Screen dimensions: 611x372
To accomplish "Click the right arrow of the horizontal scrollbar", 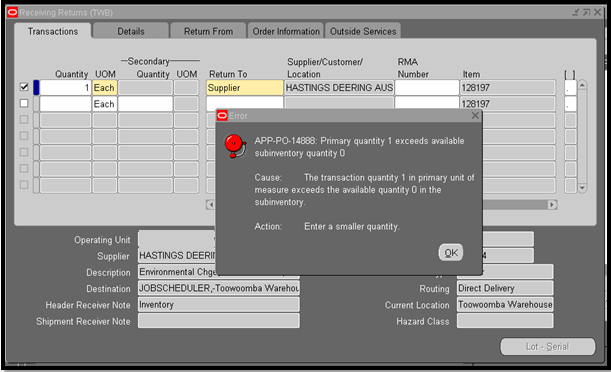I will [x=552, y=205].
